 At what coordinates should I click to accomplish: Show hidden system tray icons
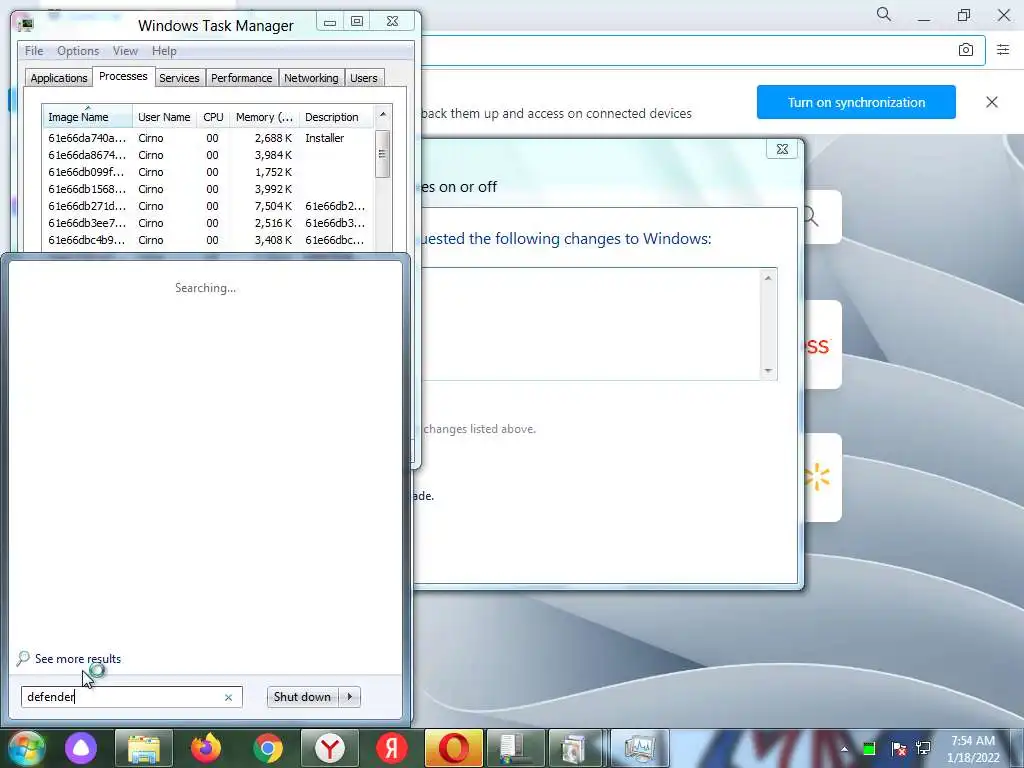(x=844, y=749)
